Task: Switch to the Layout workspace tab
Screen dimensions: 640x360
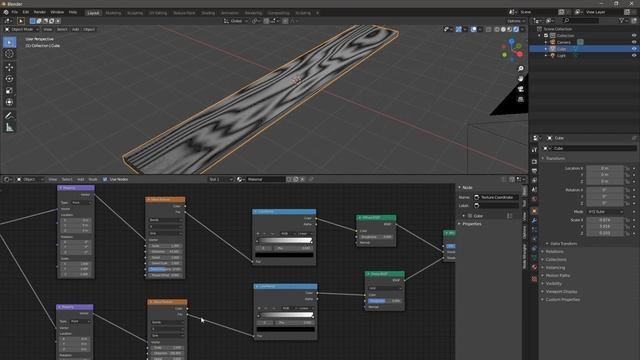Action: coord(93,13)
